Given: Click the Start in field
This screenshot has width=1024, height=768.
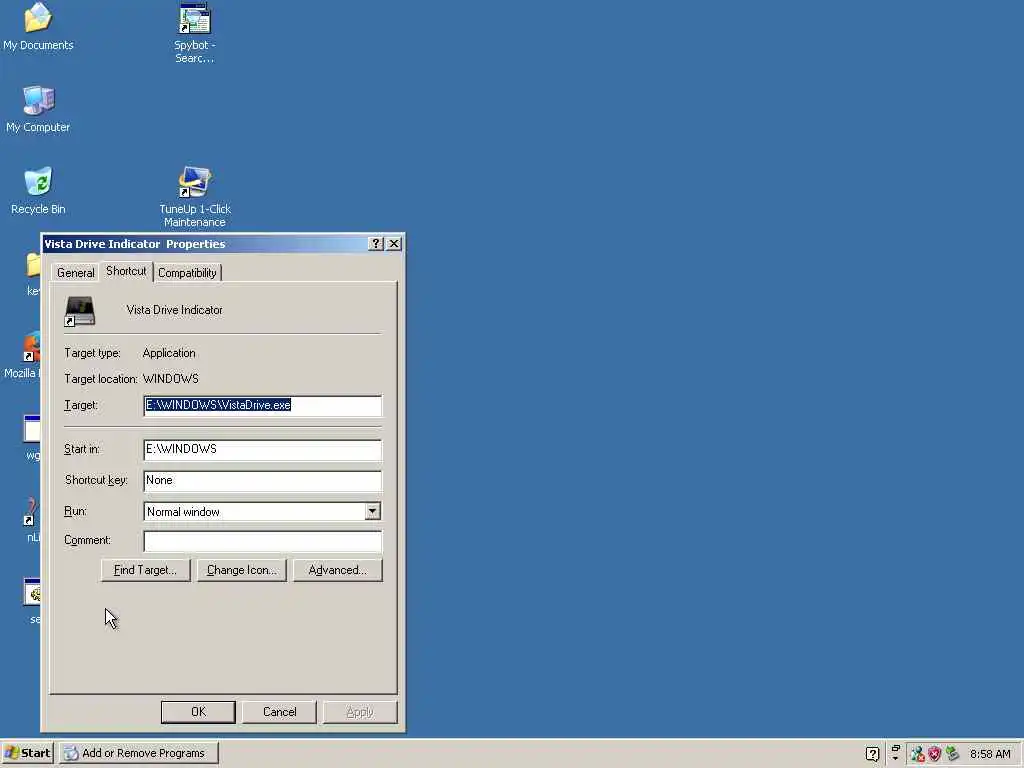Looking at the screenshot, I should [x=263, y=449].
